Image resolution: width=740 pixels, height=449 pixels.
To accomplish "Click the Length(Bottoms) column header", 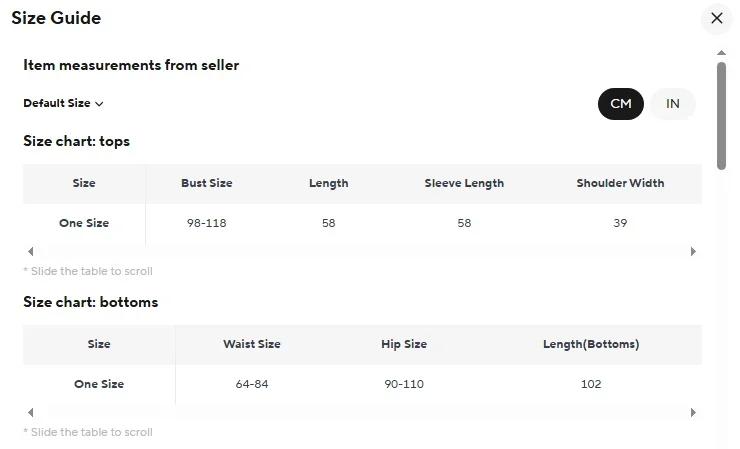I will (591, 344).
